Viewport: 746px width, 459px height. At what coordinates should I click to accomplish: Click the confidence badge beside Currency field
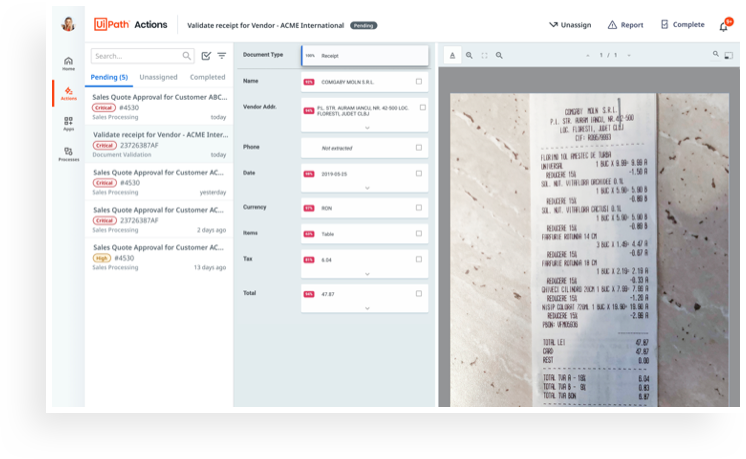point(309,208)
